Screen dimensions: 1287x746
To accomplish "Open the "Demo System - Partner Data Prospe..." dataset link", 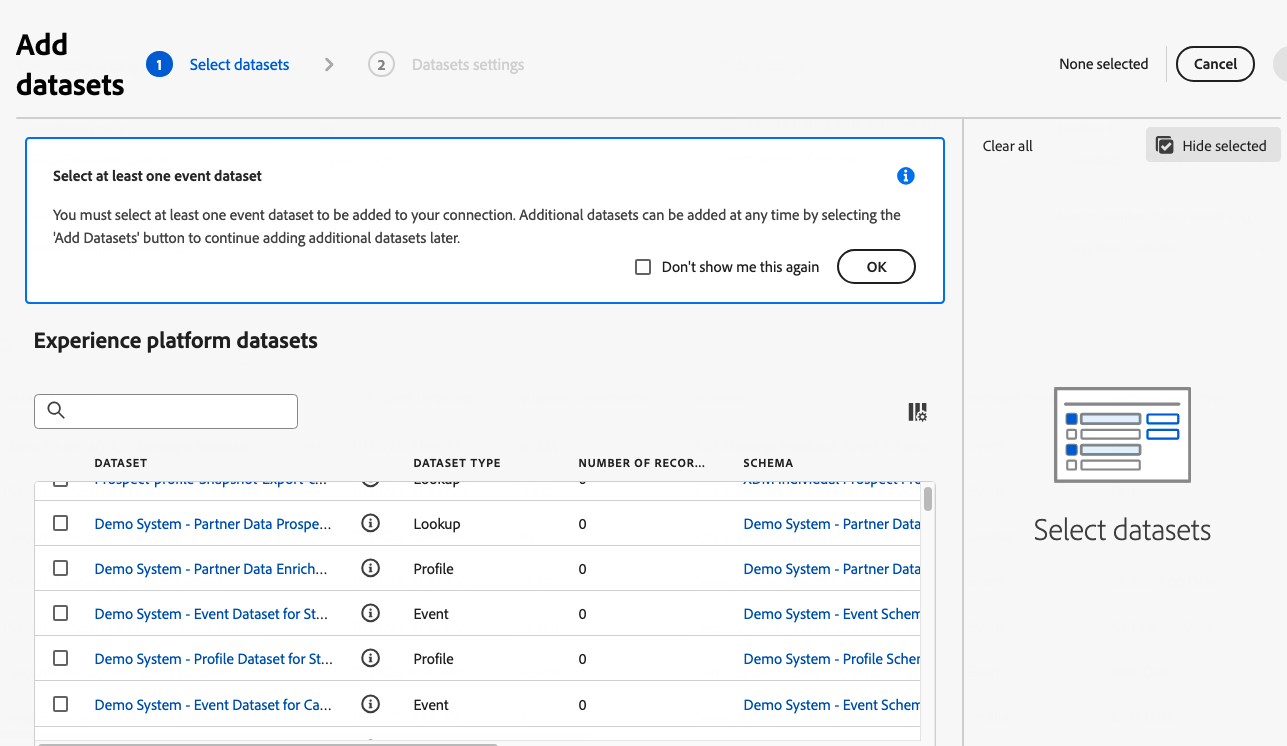I will (x=213, y=524).
